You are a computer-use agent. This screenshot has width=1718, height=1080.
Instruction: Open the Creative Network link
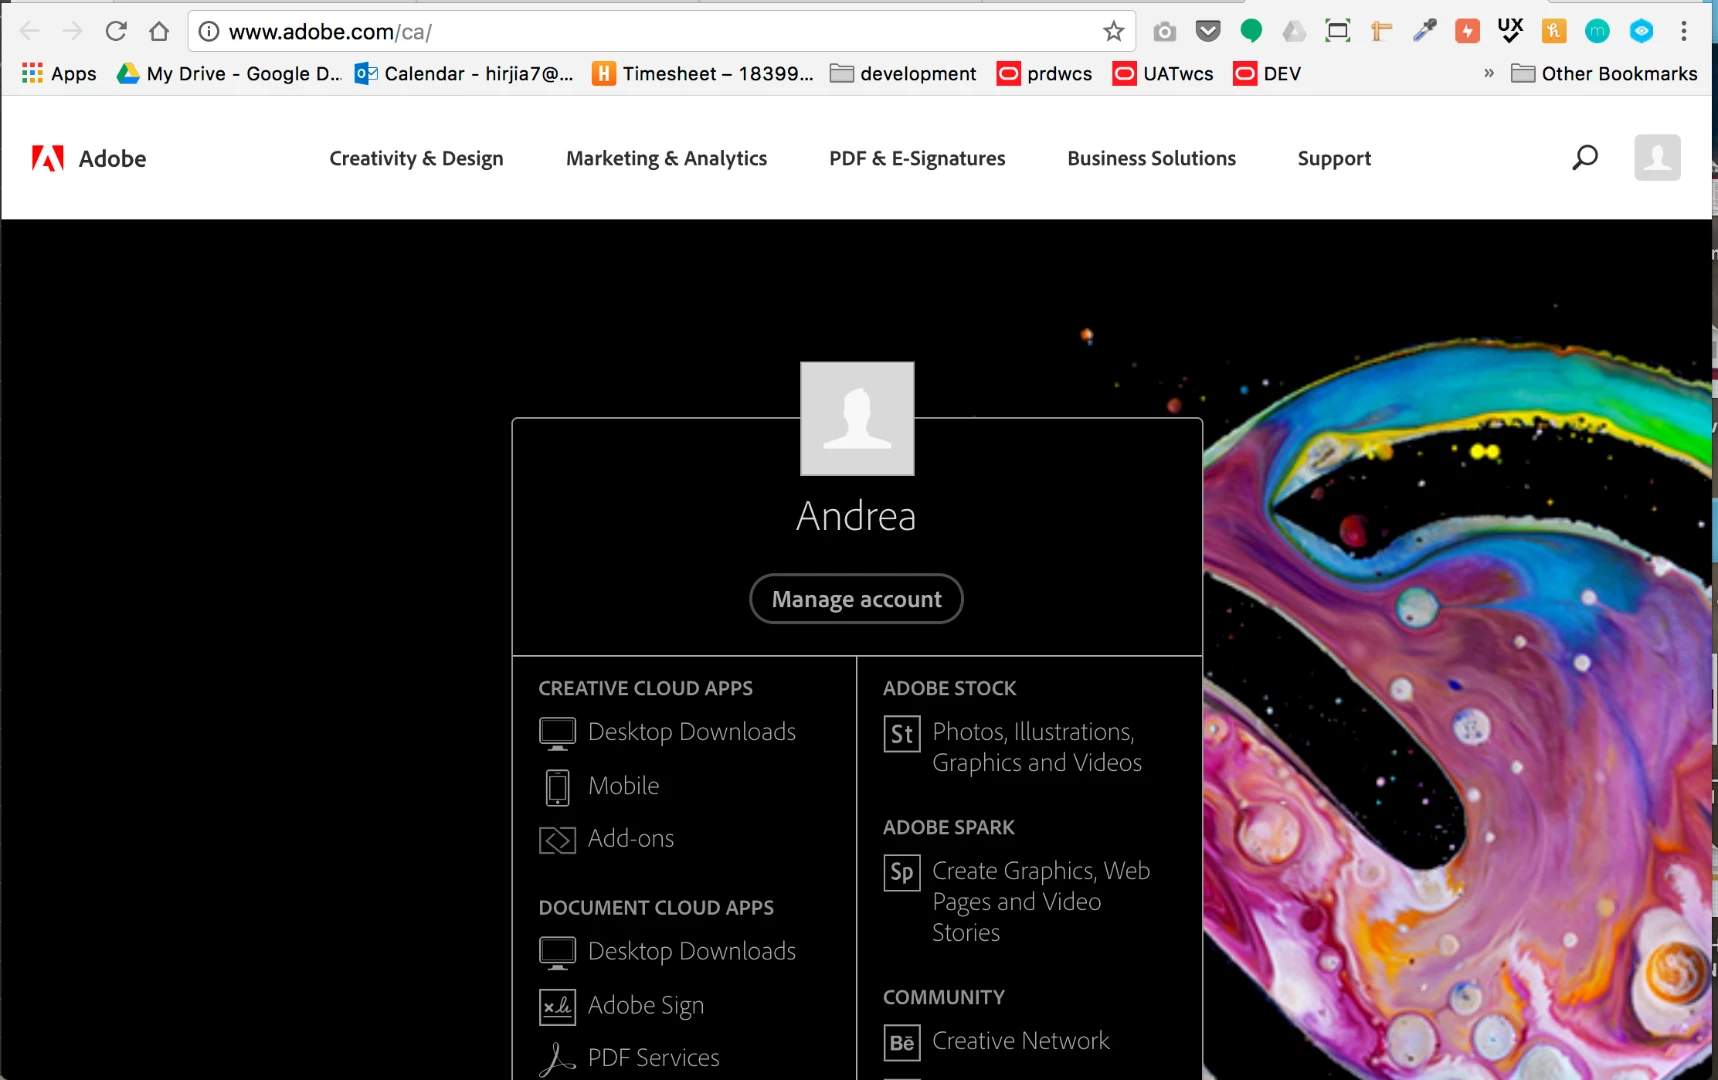(x=1021, y=1041)
